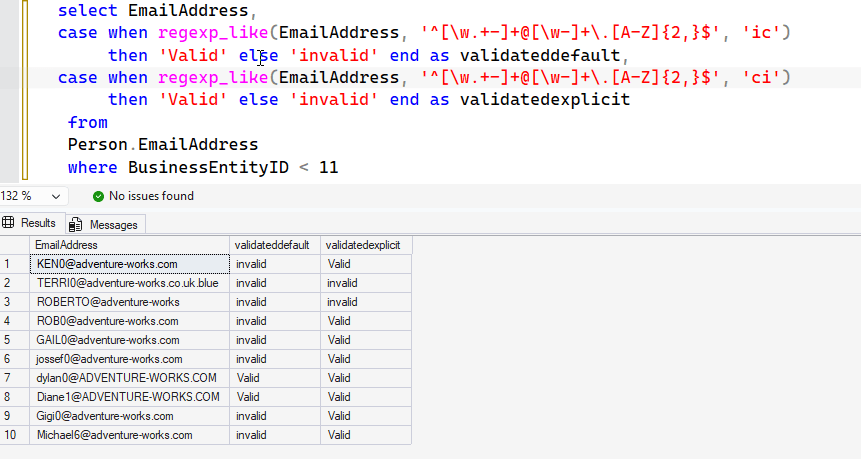The image size is (861, 459).
Task: Click the from keyword in the editor
Action: 88,122
